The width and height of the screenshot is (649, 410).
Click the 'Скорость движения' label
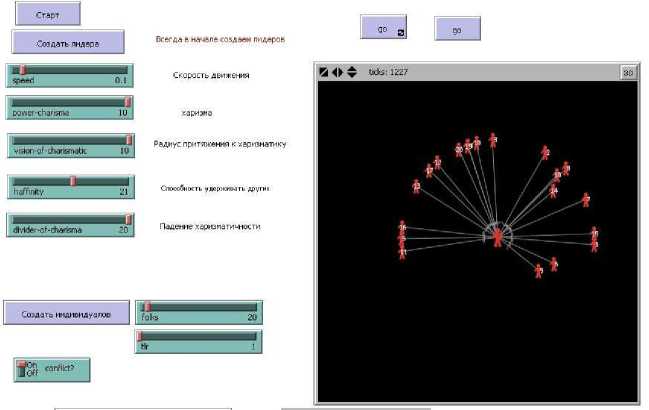[211, 75]
